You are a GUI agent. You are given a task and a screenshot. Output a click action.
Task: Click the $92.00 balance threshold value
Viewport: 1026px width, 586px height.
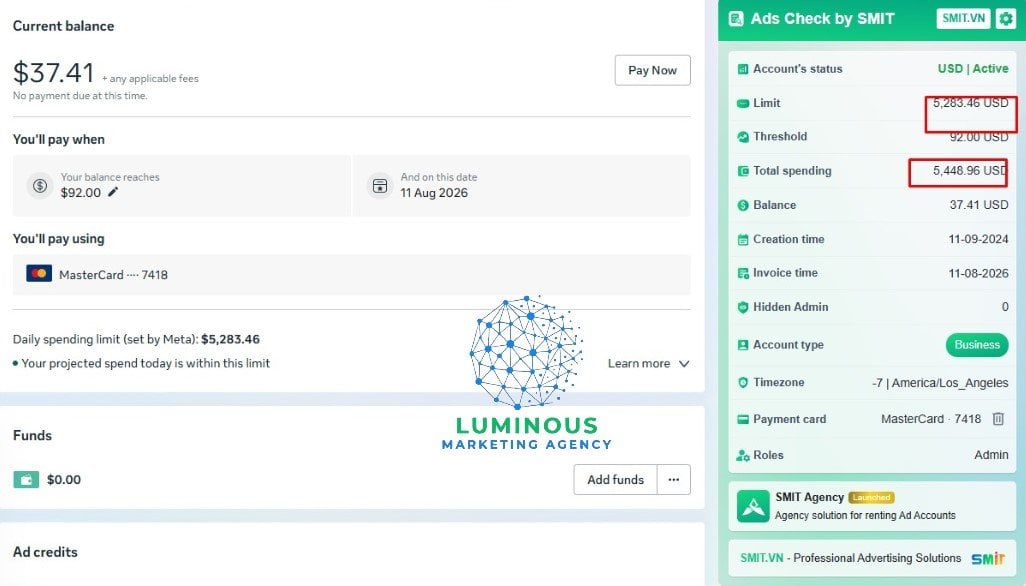pyautogui.click(x=80, y=192)
